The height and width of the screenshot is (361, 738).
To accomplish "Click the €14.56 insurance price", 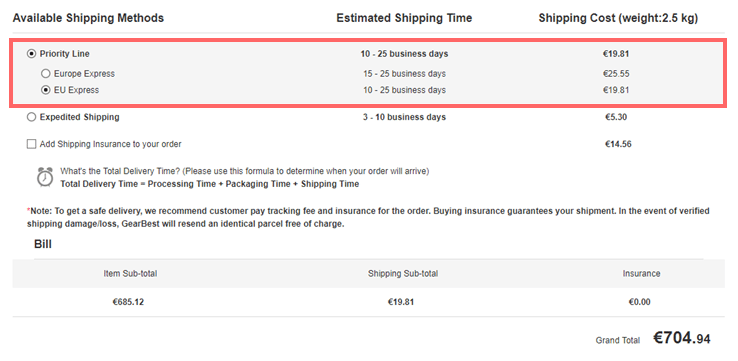I will (618, 144).
